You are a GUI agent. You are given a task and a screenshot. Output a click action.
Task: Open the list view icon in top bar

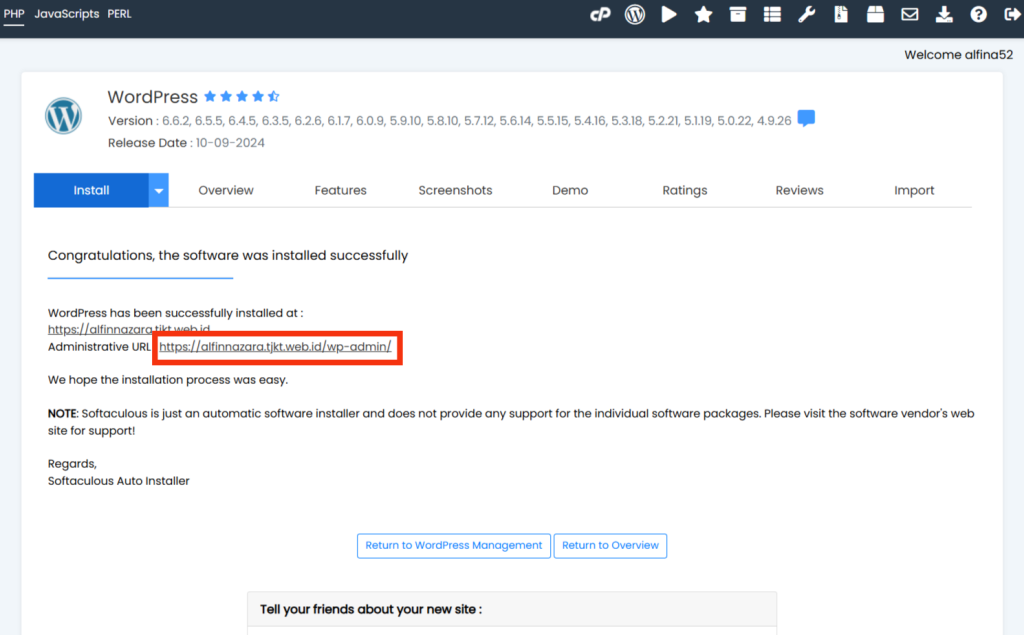(x=772, y=14)
